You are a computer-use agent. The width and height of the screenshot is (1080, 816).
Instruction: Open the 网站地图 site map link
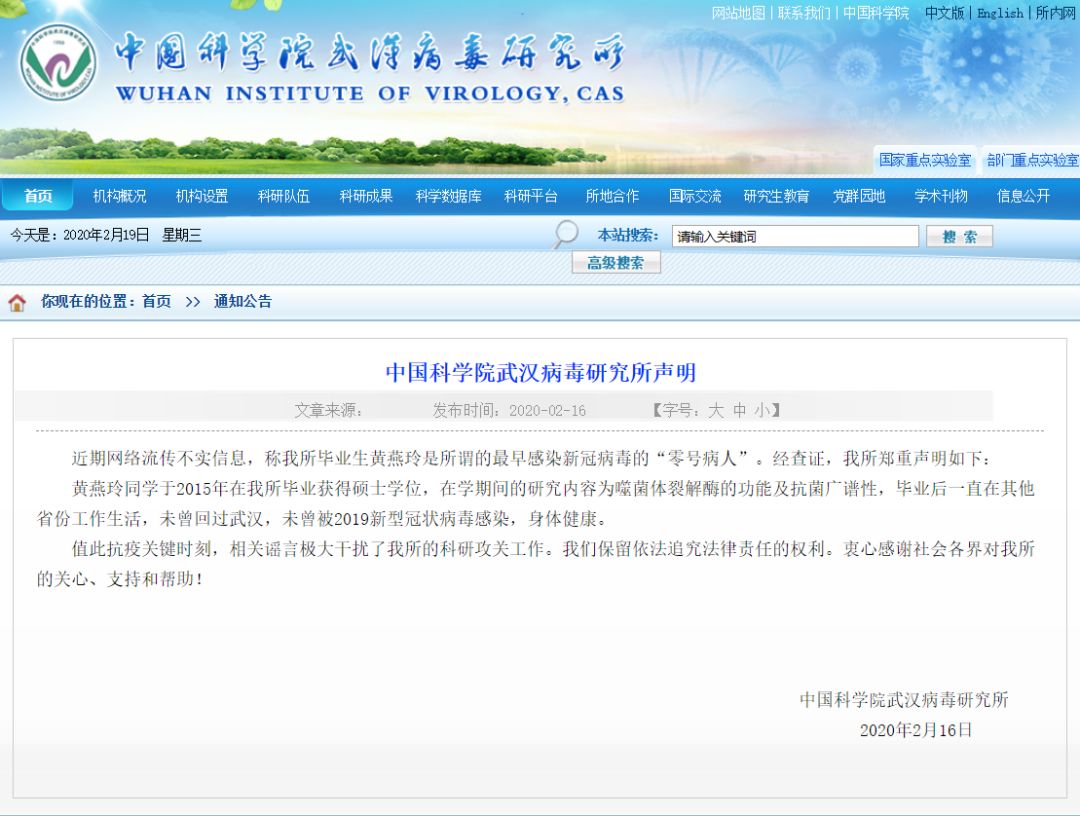tap(738, 13)
